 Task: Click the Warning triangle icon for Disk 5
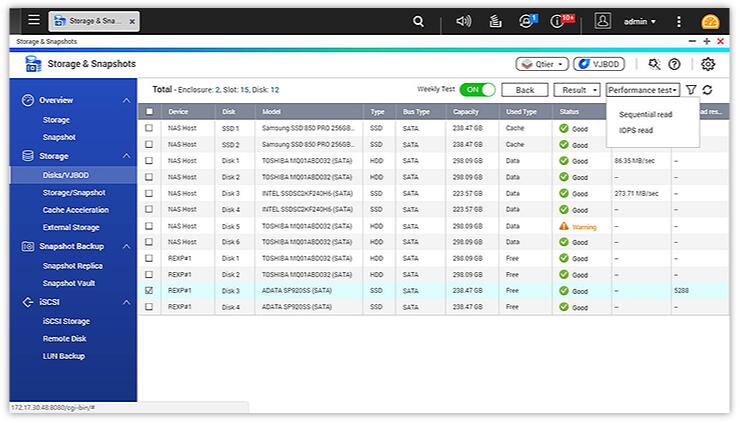point(563,226)
